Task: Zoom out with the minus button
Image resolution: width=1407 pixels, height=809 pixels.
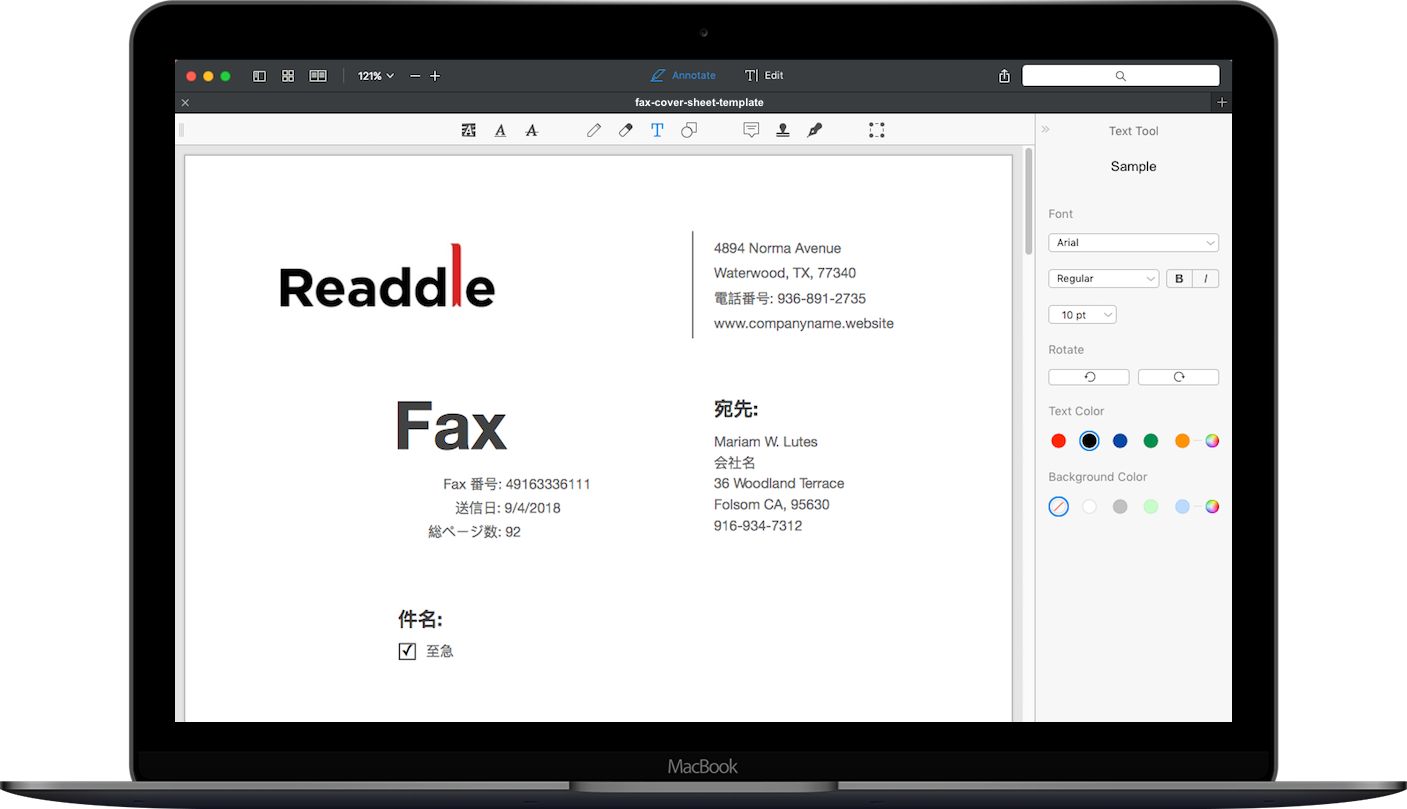Action: pos(415,76)
